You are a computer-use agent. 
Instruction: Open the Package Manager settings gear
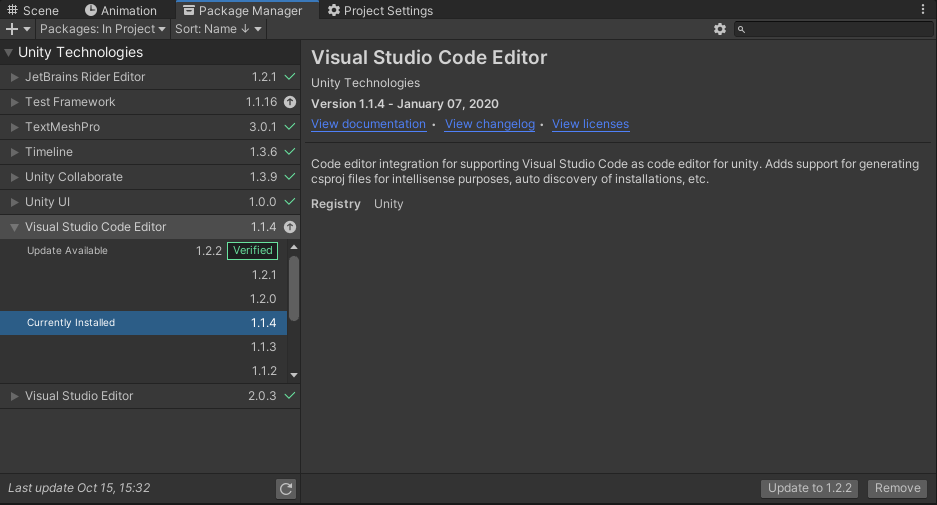pyautogui.click(x=720, y=29)
